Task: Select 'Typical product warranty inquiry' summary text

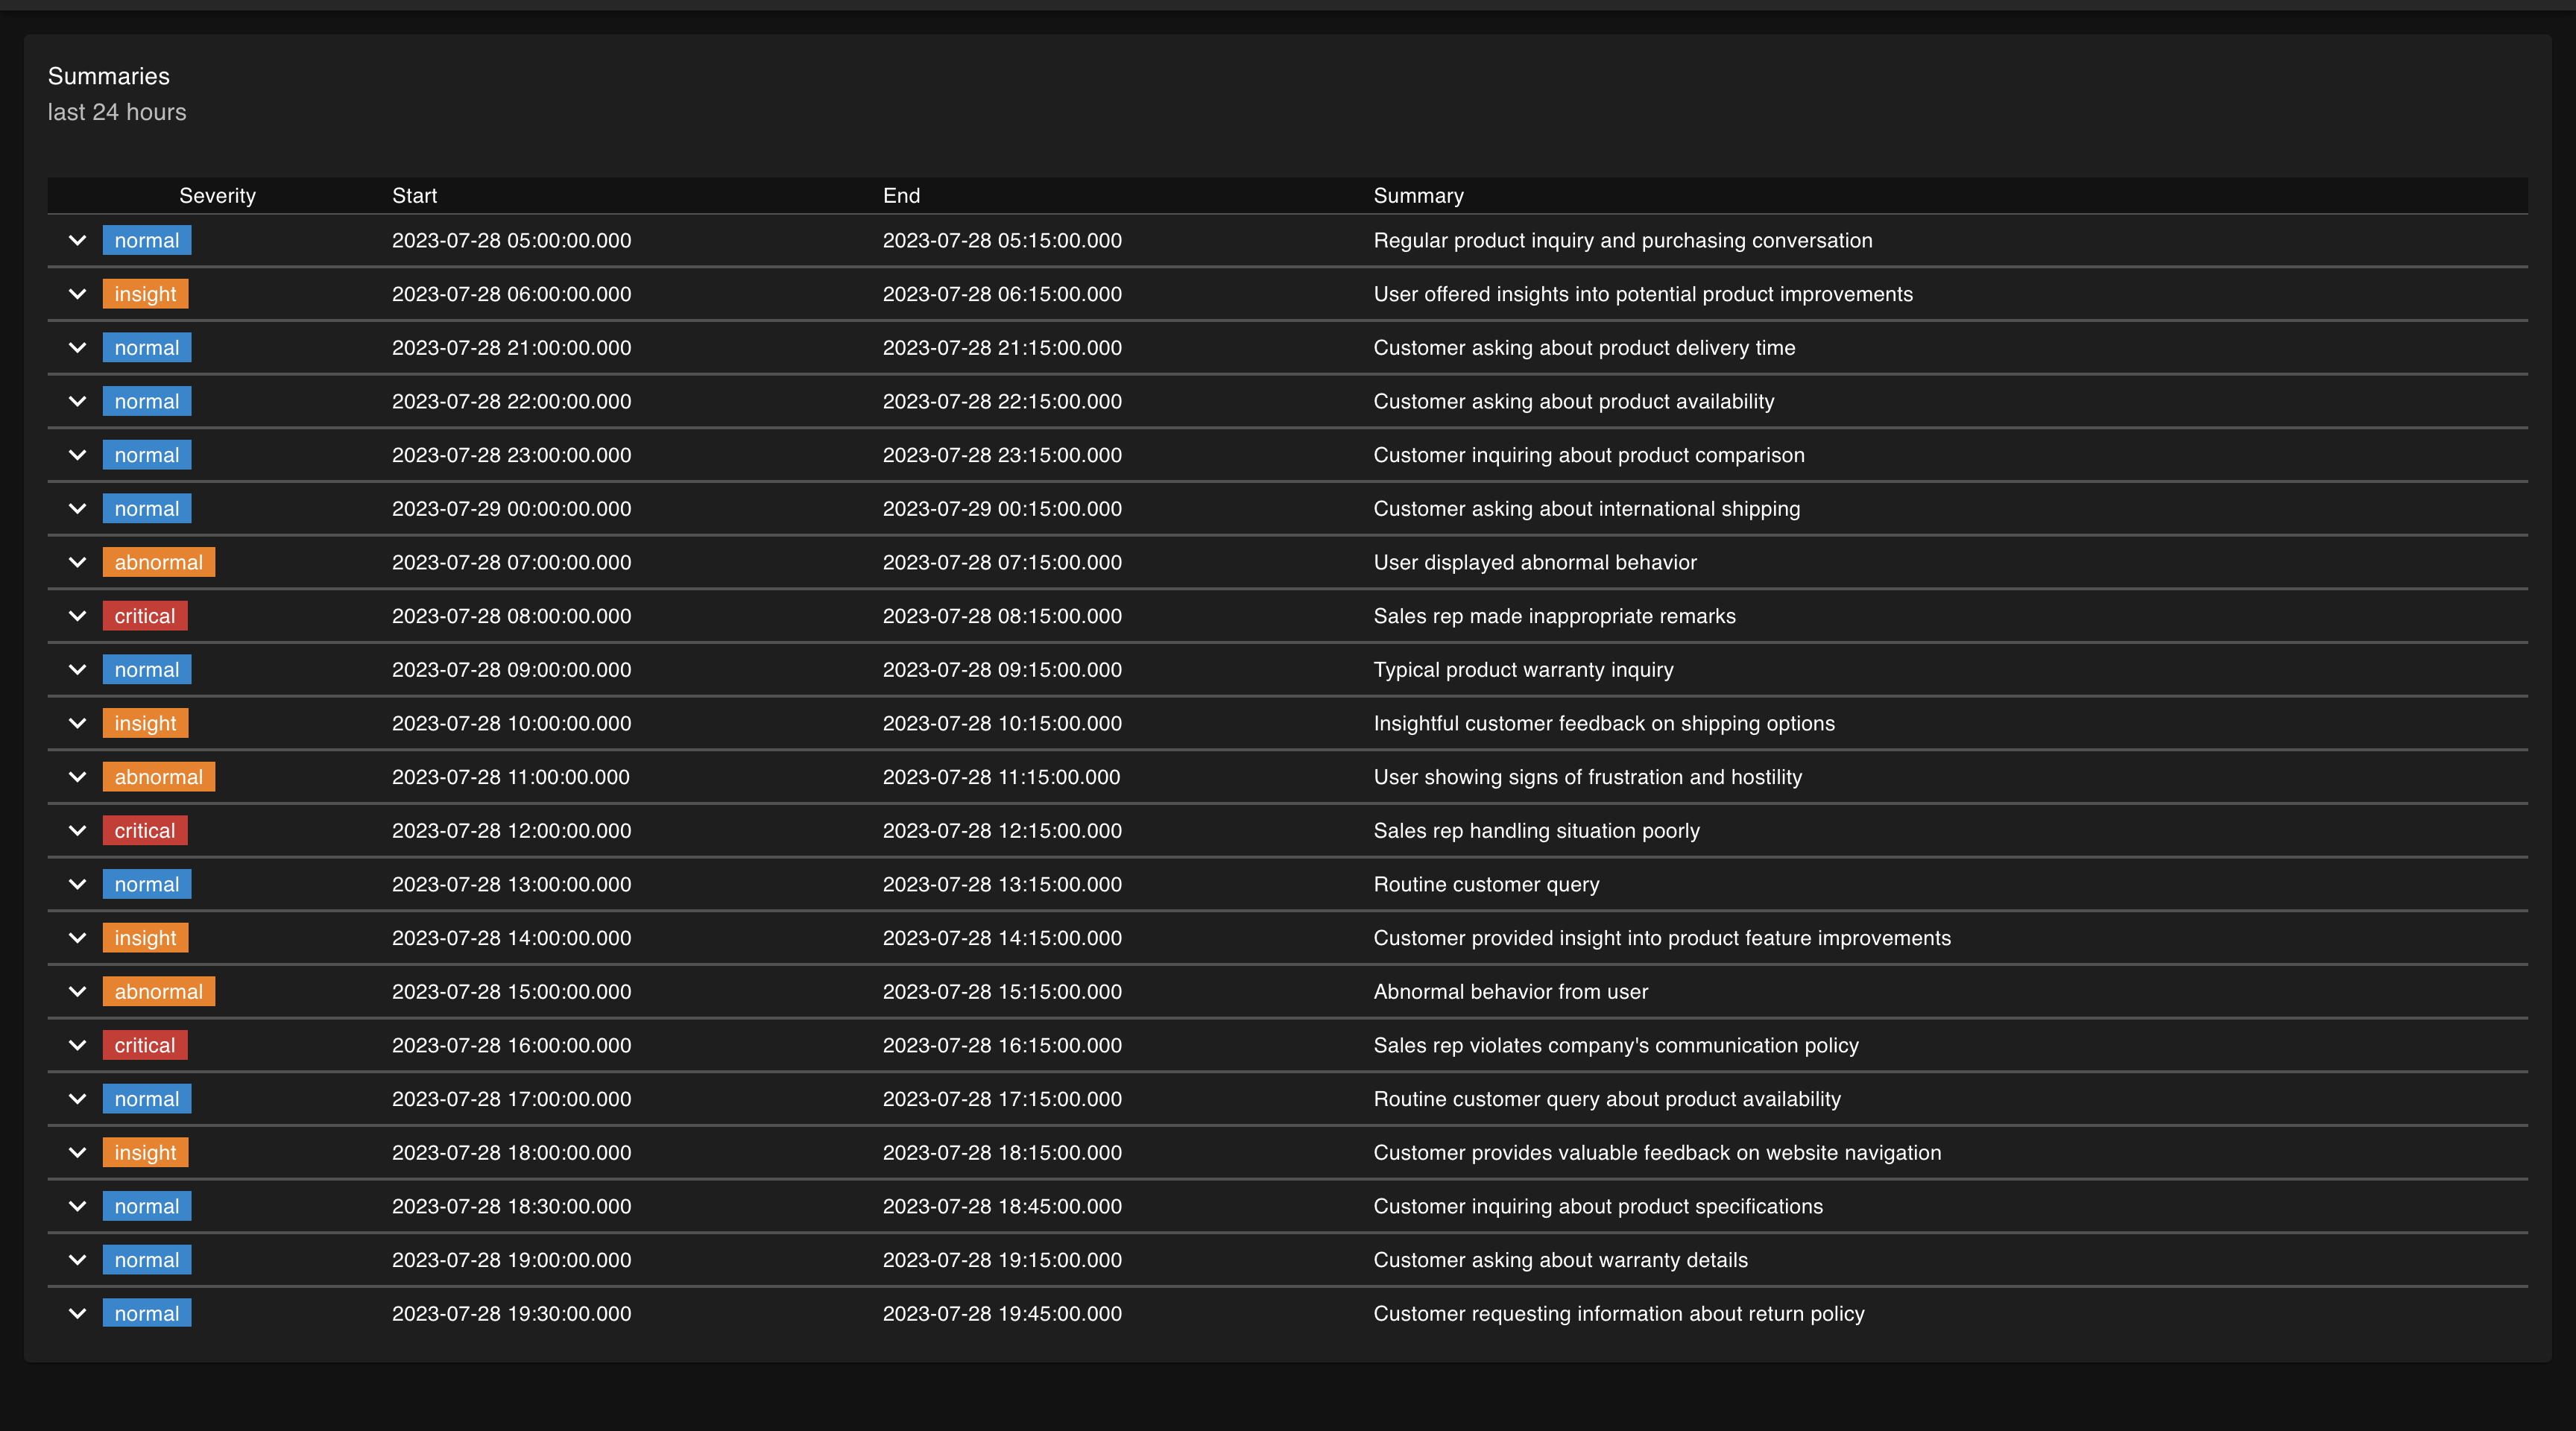Action: (x=1523, y=670)
